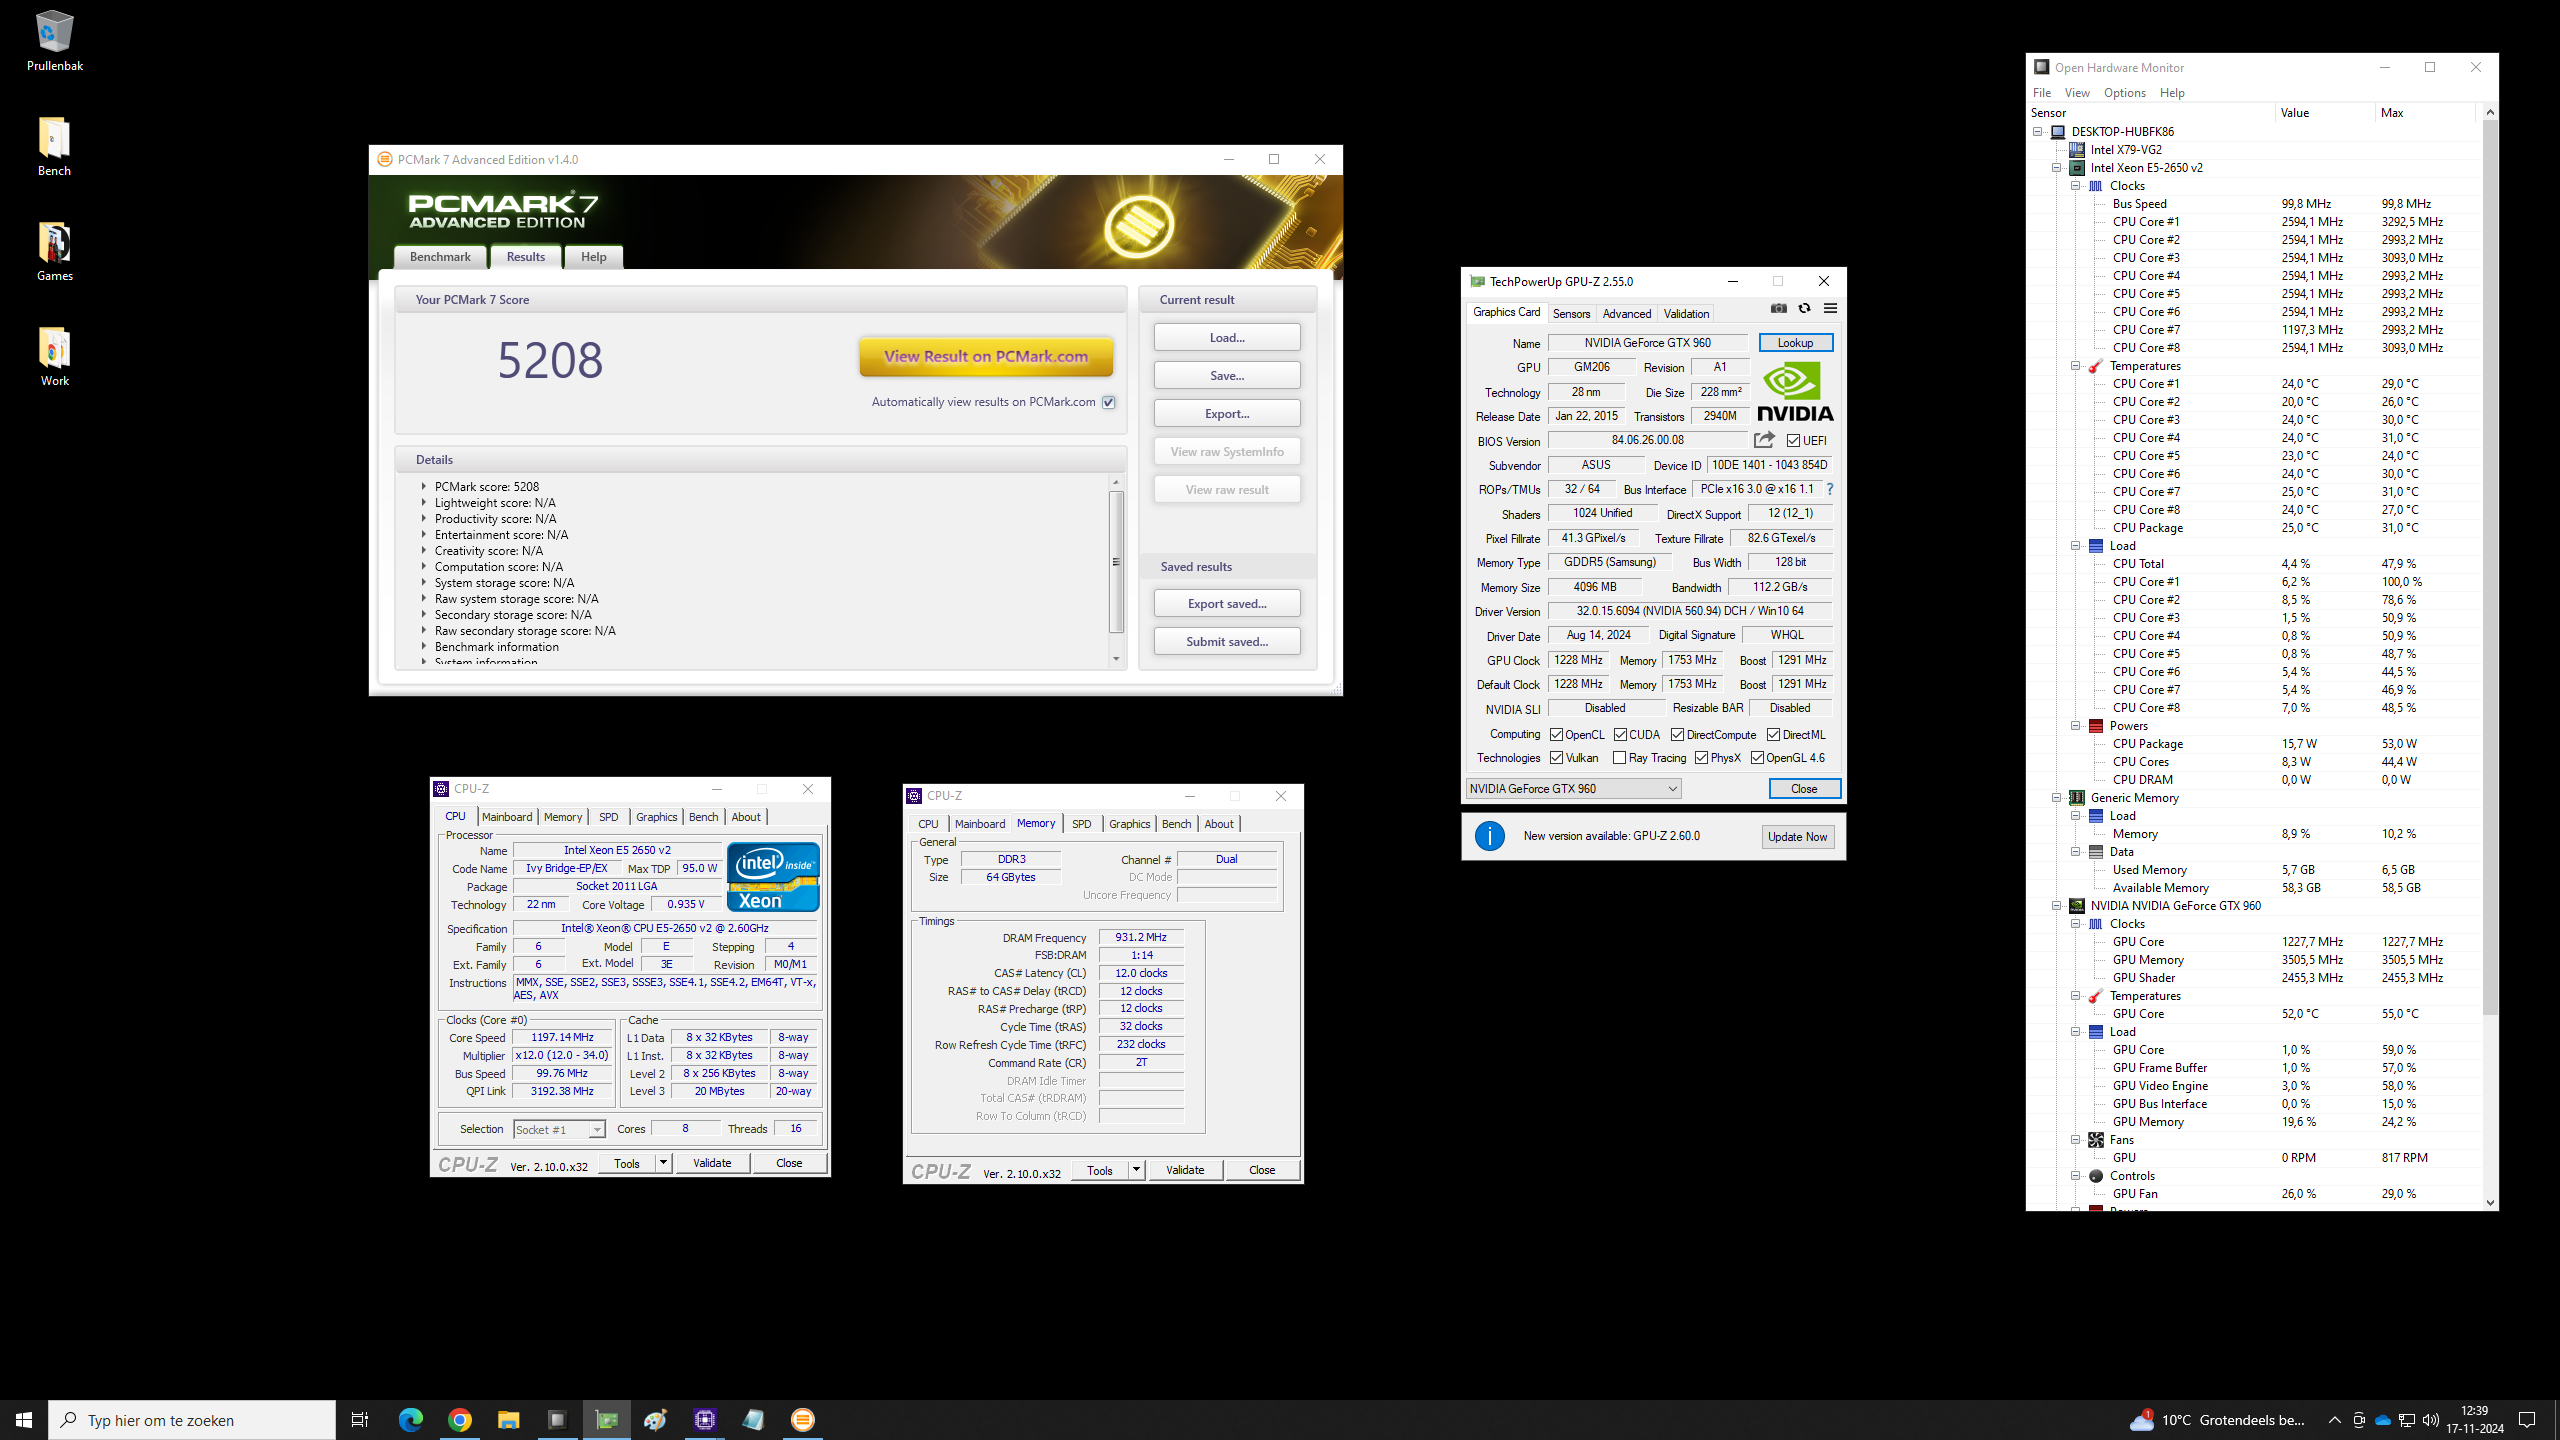The height and width of the screenshot is (1440, 2560).
Task: Show hidden tray icons chevron
Action: (x=2335, y=1420)
